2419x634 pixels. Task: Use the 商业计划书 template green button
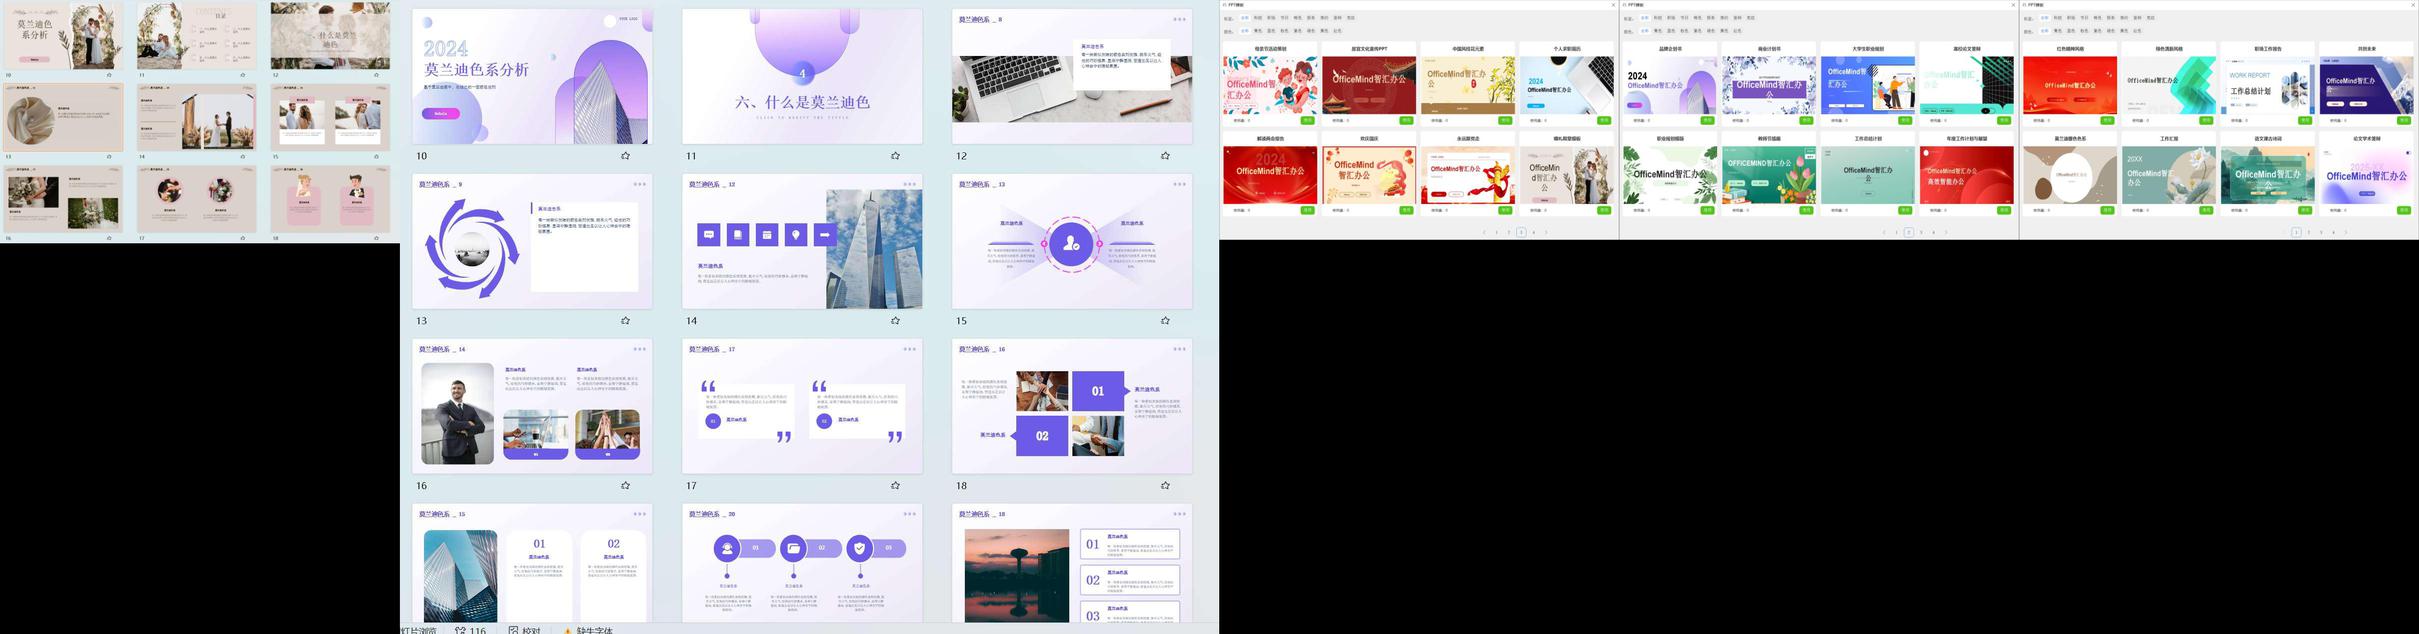coord(1806,120)
